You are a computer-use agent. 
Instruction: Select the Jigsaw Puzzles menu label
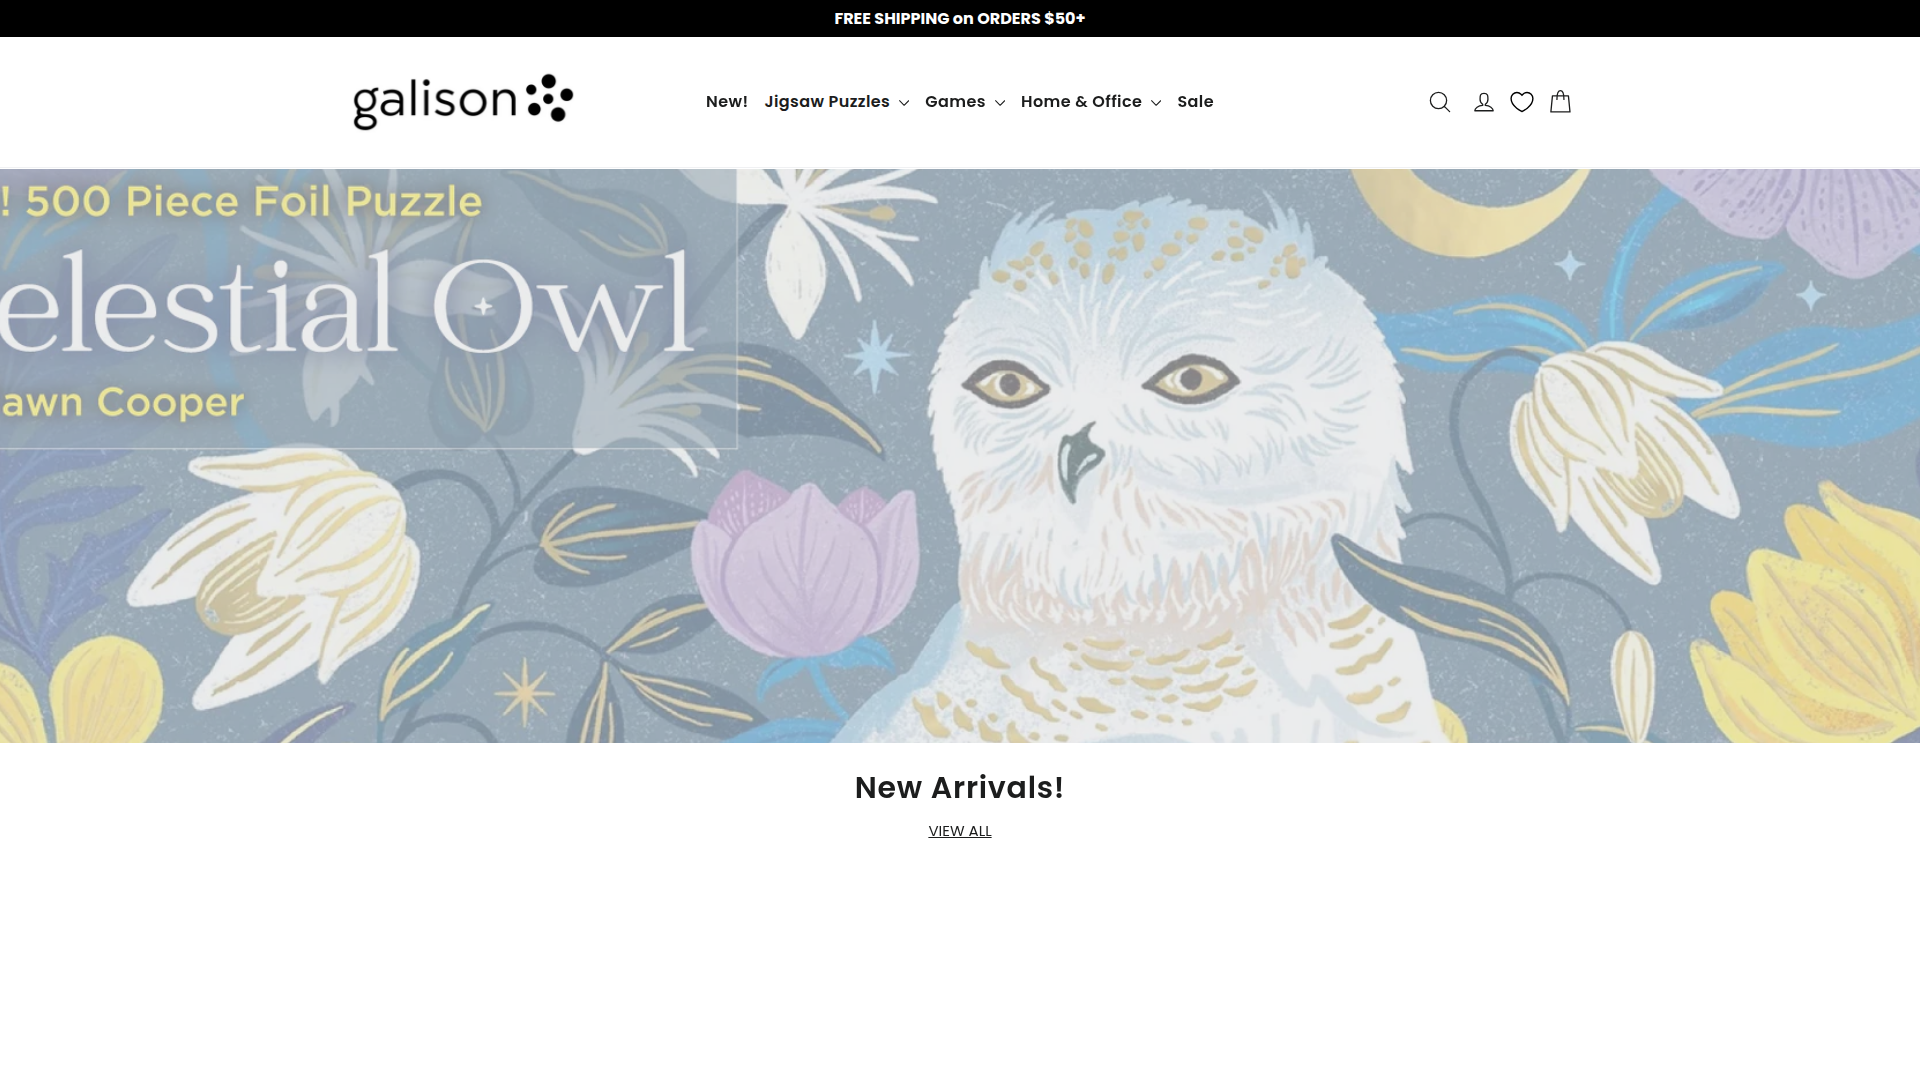[x=827, y=102]
